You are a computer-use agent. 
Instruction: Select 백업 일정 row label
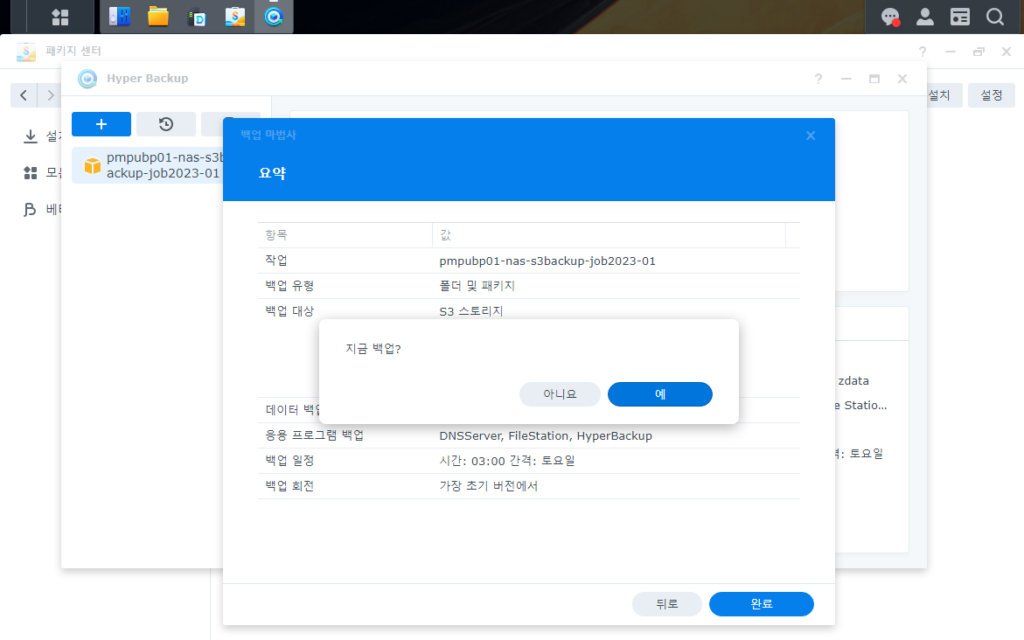(x=289, y=461)
